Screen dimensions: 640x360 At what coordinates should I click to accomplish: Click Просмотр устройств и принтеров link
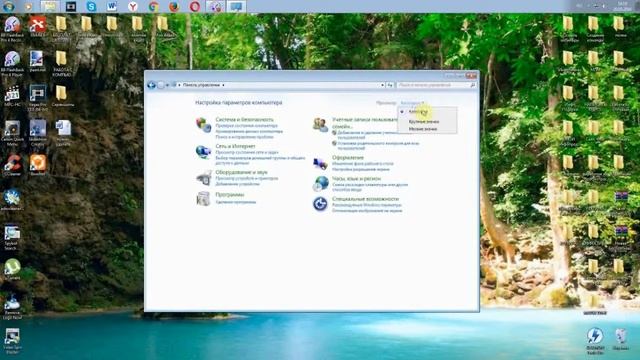(247, 178)
